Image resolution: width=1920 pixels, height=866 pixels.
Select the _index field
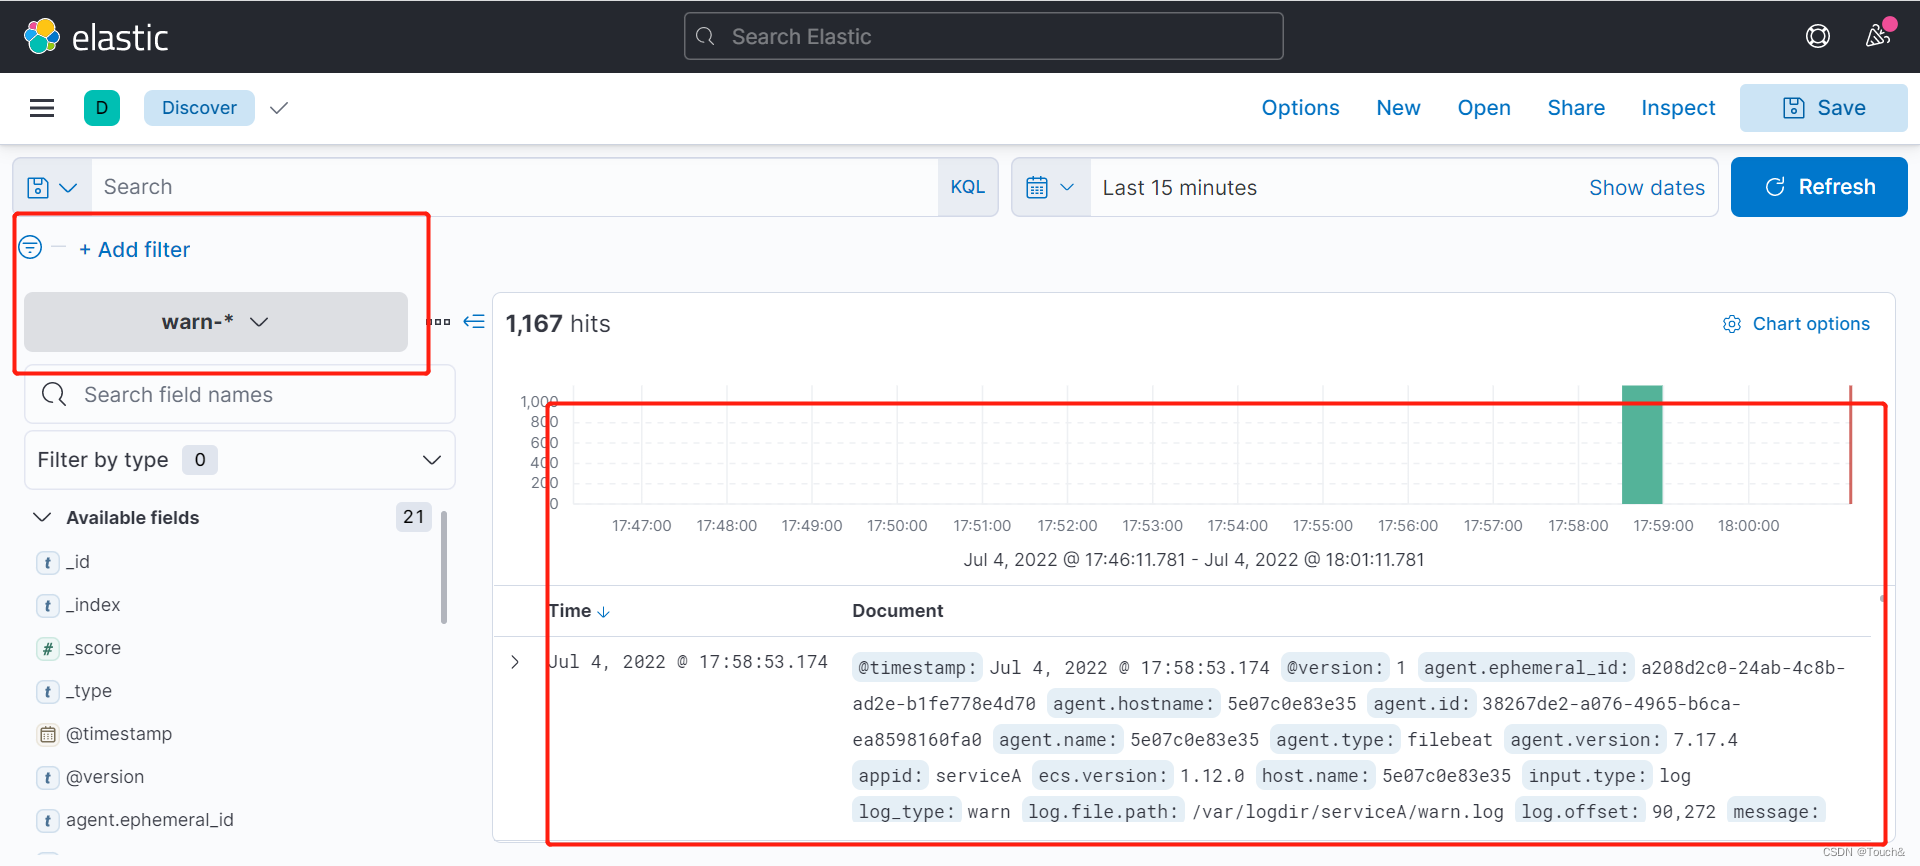pos(93,605)
